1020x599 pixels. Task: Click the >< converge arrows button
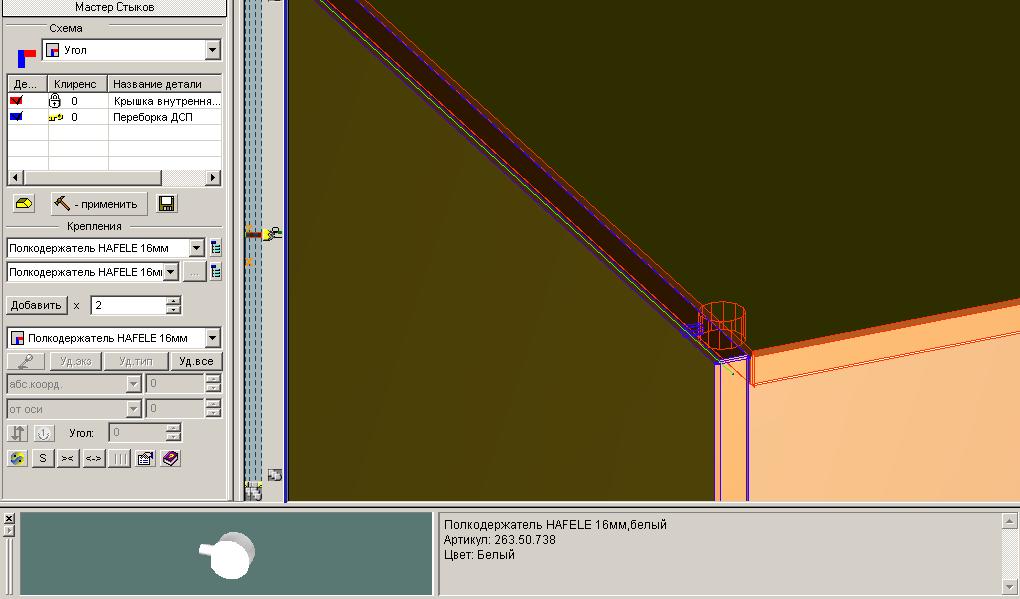(x=67, y=458)
